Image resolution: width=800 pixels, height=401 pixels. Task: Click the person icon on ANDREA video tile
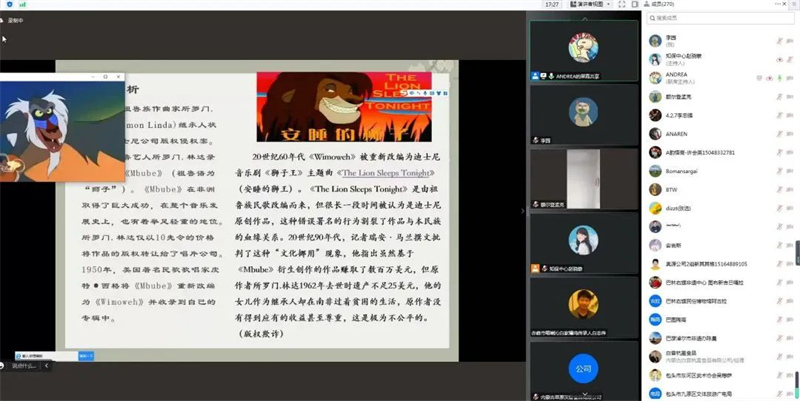point(535,76)
